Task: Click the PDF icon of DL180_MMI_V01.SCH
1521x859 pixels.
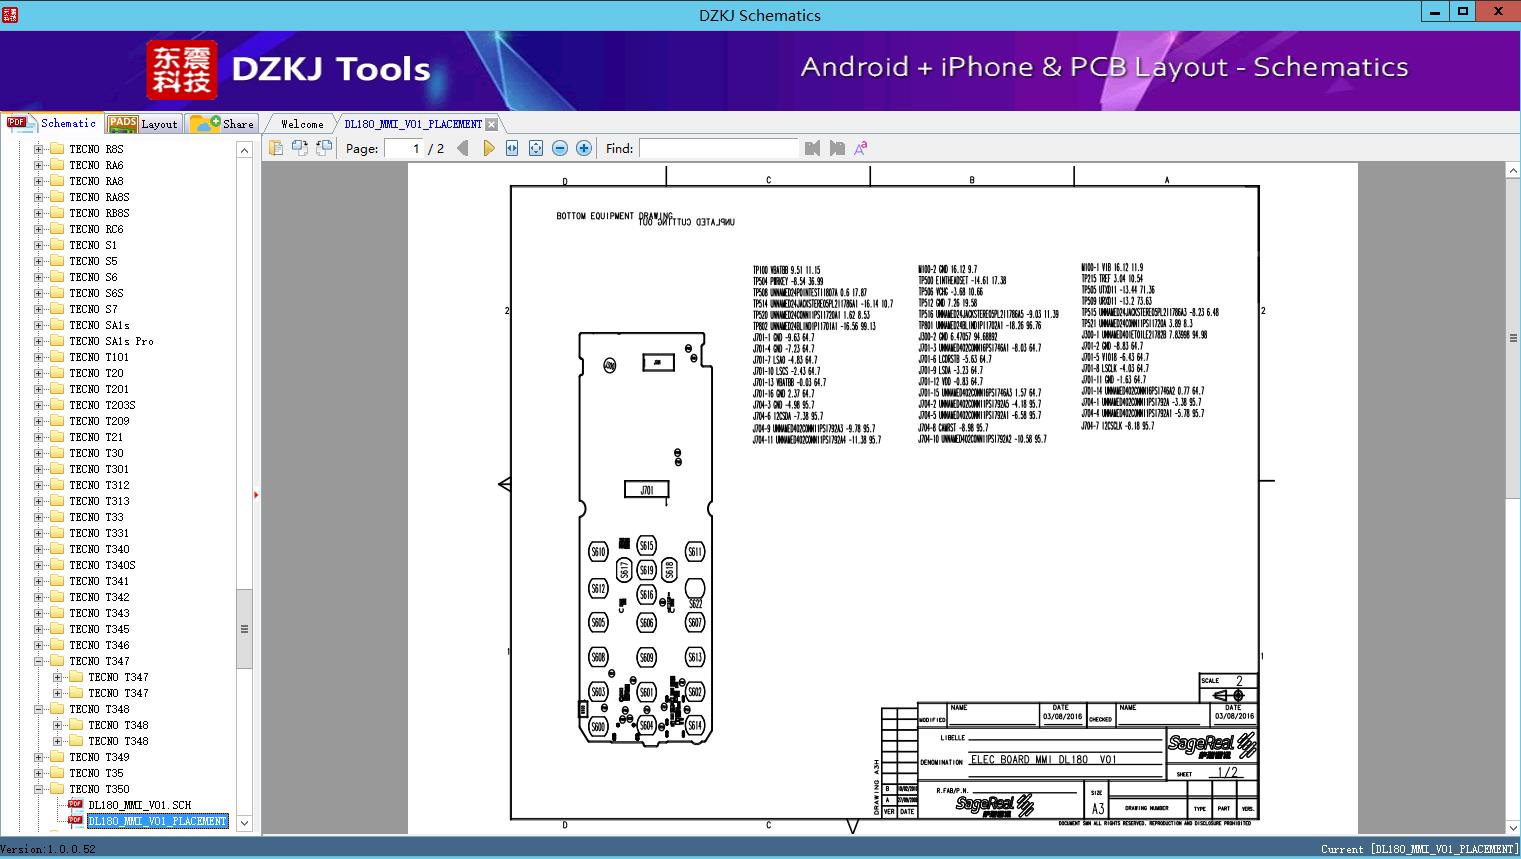Action: point(75,805)
